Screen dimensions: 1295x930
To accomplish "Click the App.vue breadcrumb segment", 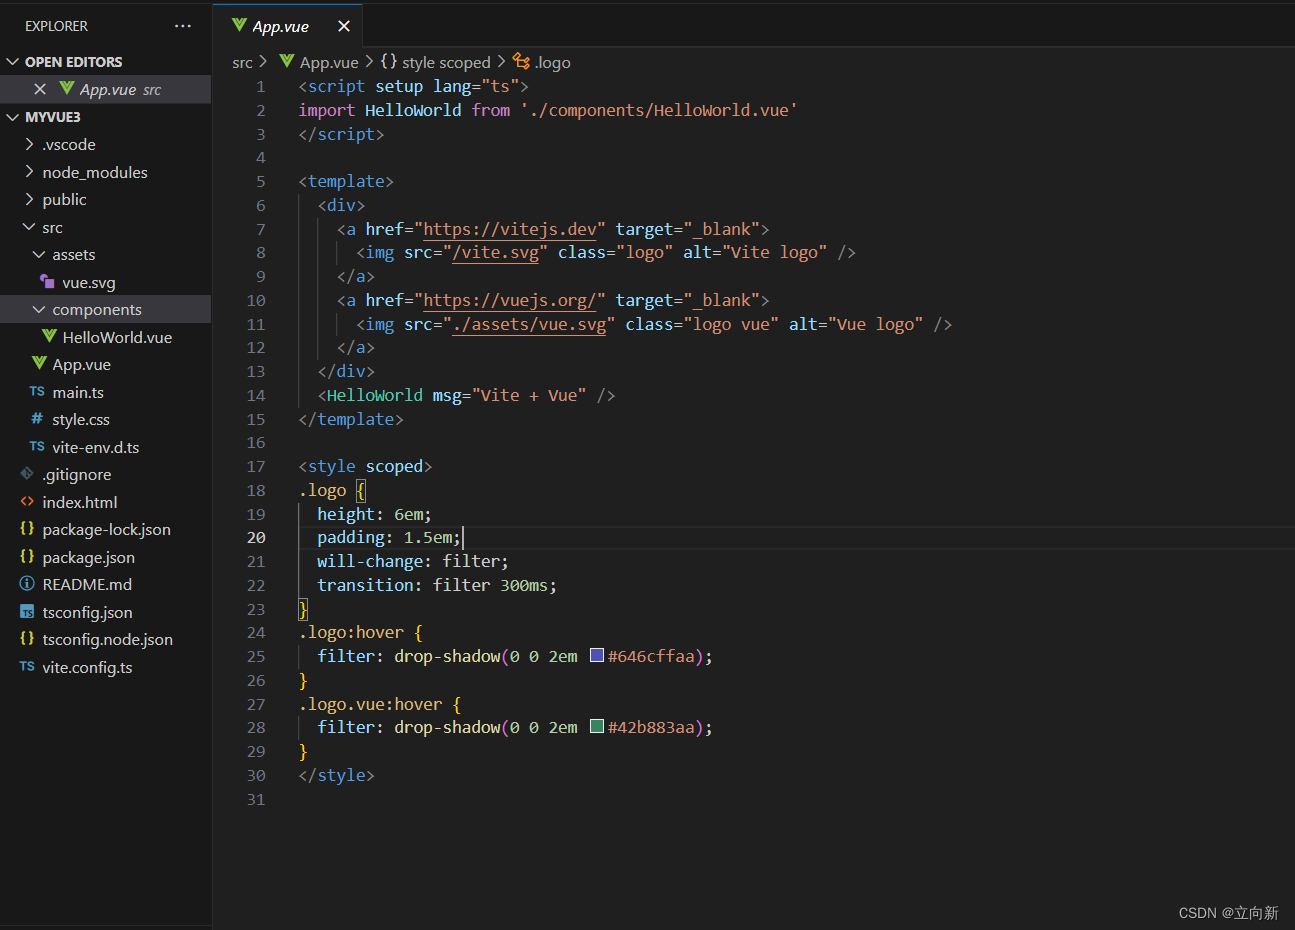I will coord(329,62).
